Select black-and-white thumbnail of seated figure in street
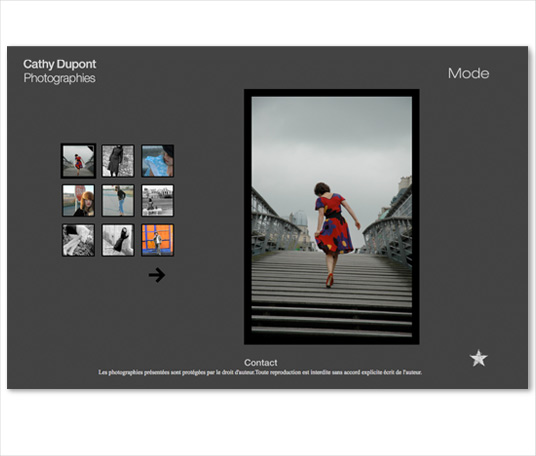This screenshot has width=536, height=456. click(158, 200)
